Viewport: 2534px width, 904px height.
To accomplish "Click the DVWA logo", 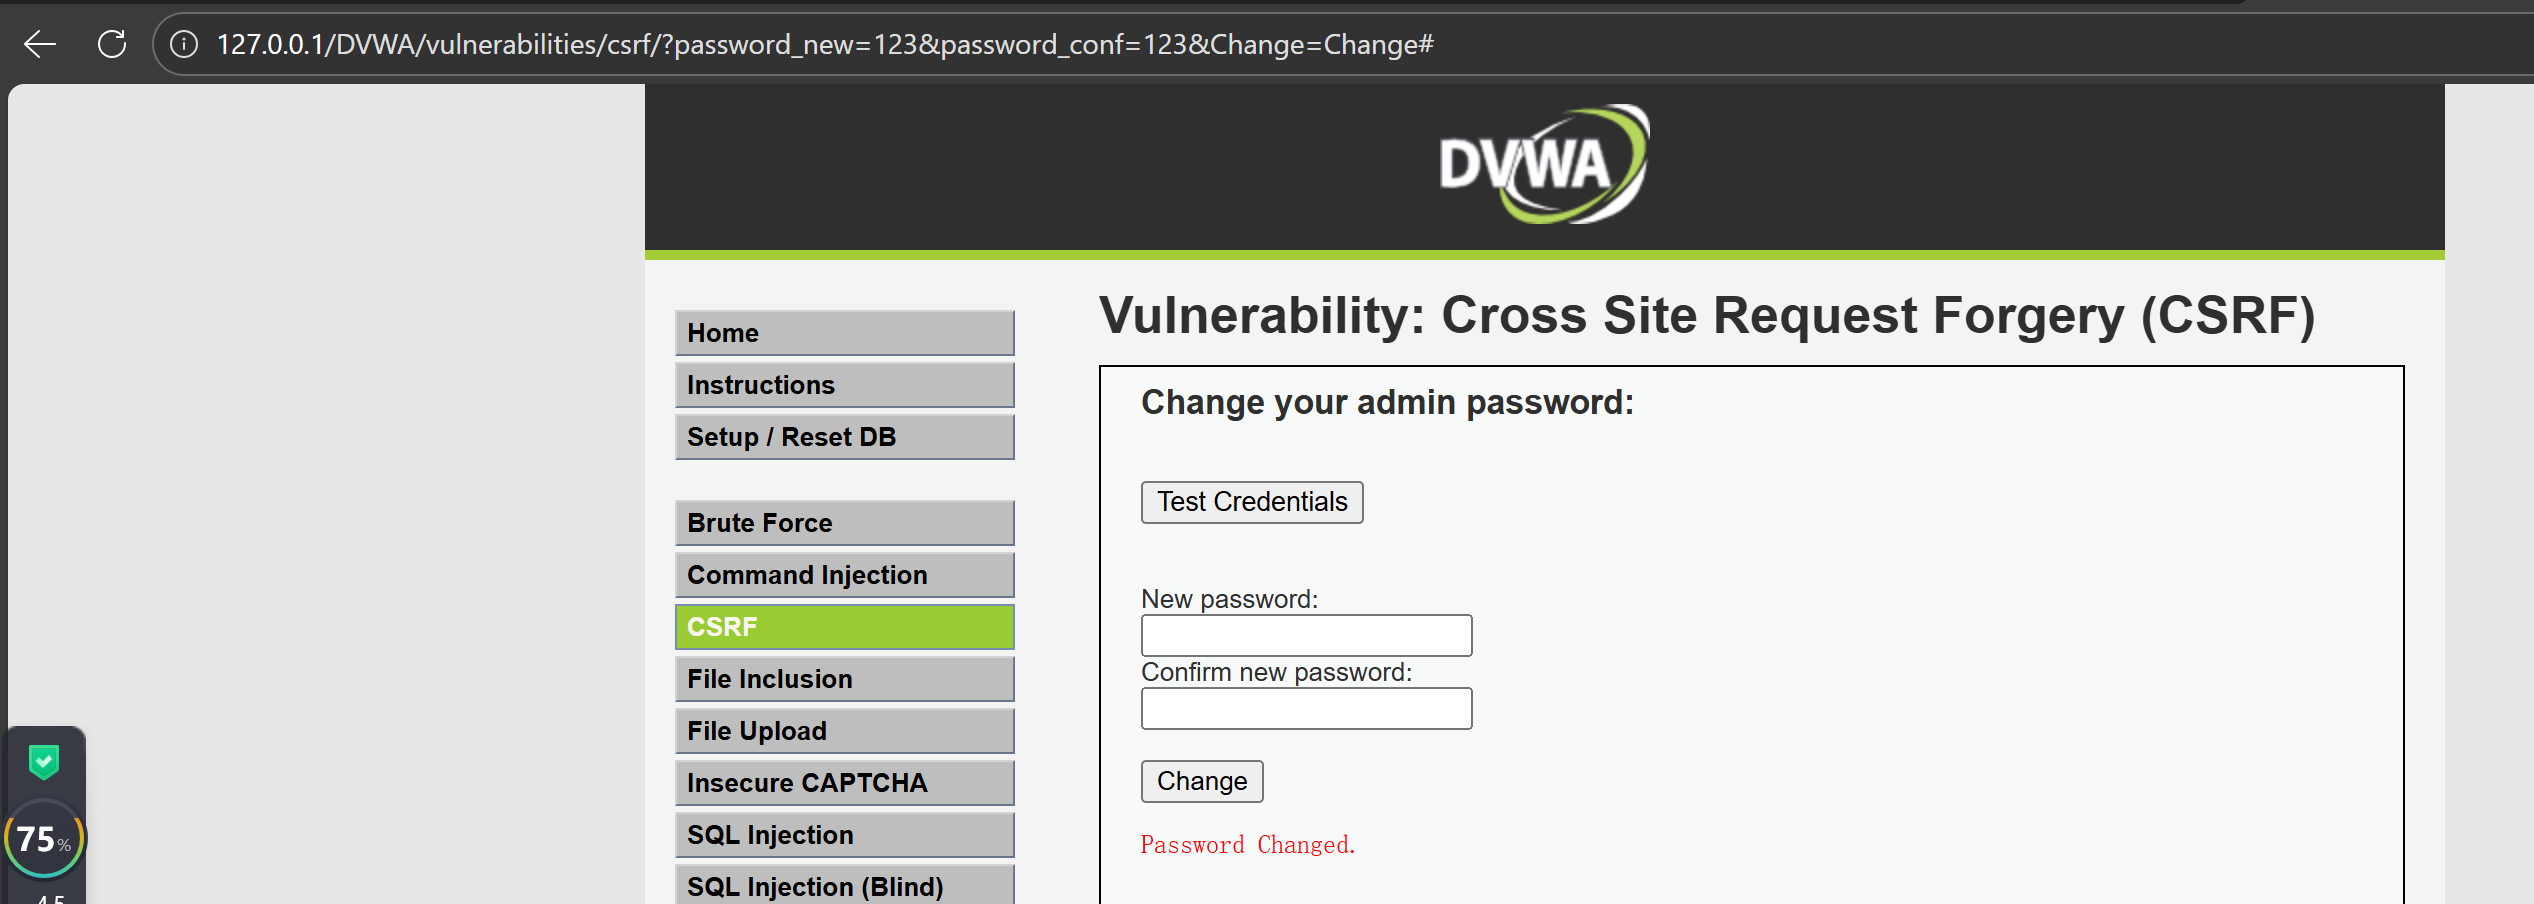I will click(1543, 165).
